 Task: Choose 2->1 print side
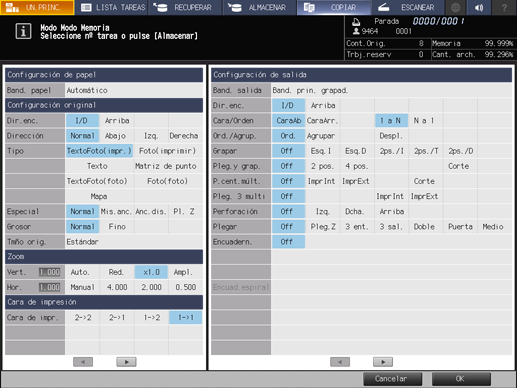117,318
